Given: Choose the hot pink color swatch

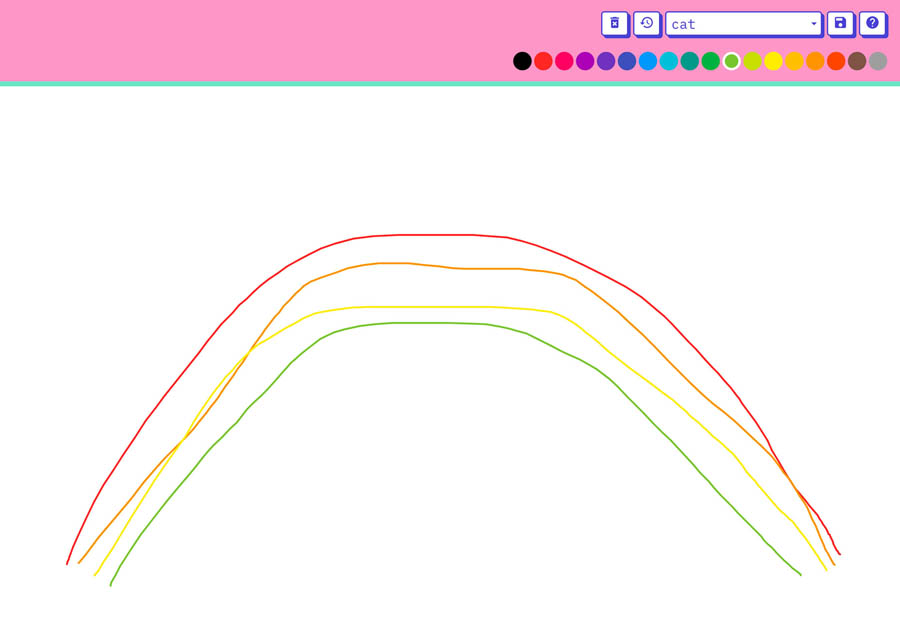Looking at the screenshot, I should tap(564, 61).
